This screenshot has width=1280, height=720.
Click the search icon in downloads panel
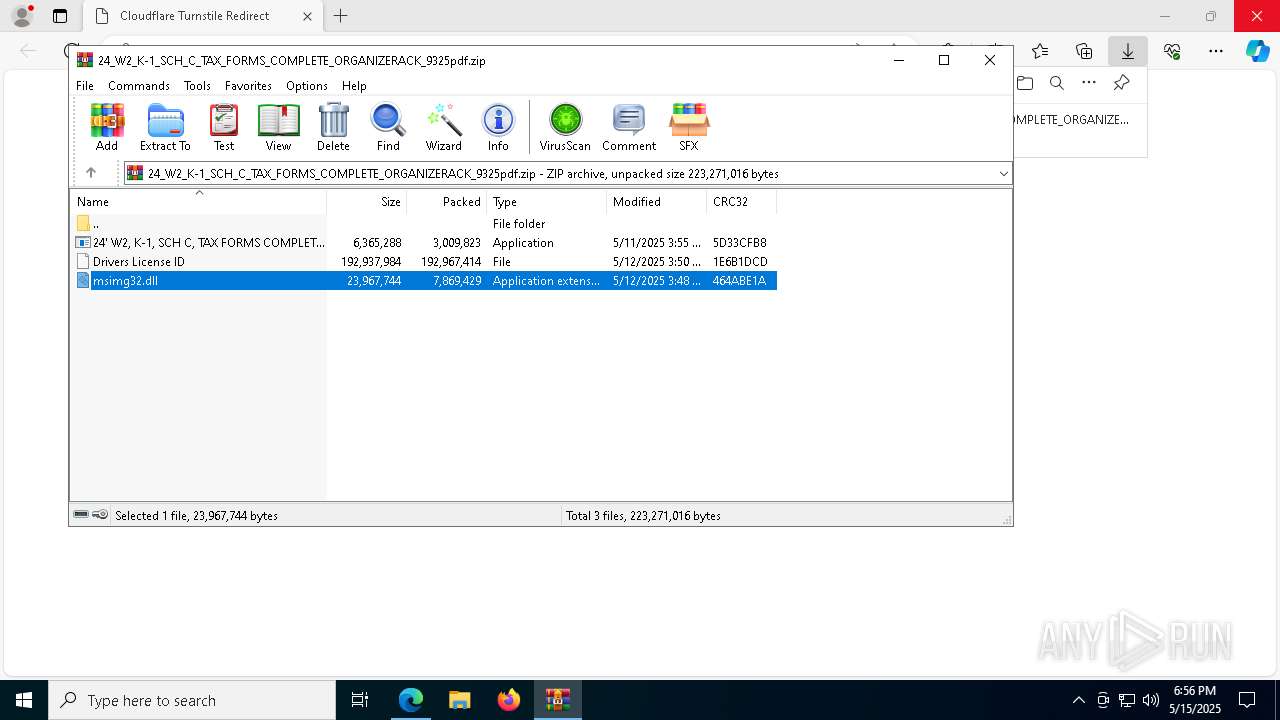[x=1057, y=83]
